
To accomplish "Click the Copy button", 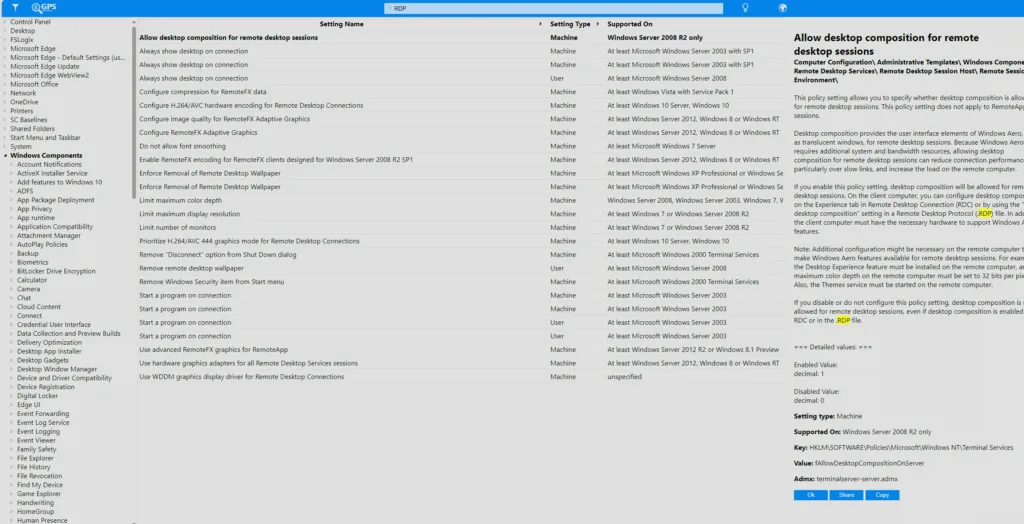I will (882, 495).
